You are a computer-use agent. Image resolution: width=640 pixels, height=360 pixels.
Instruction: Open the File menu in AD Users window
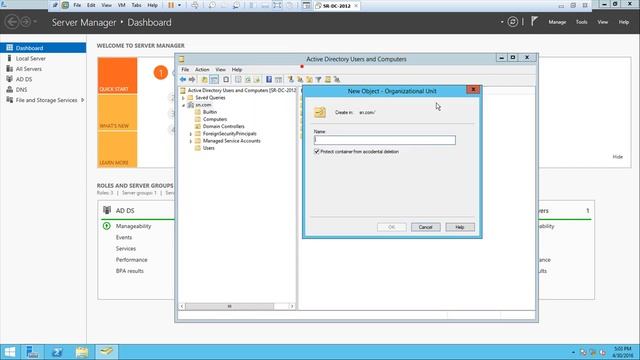[185, 70]
